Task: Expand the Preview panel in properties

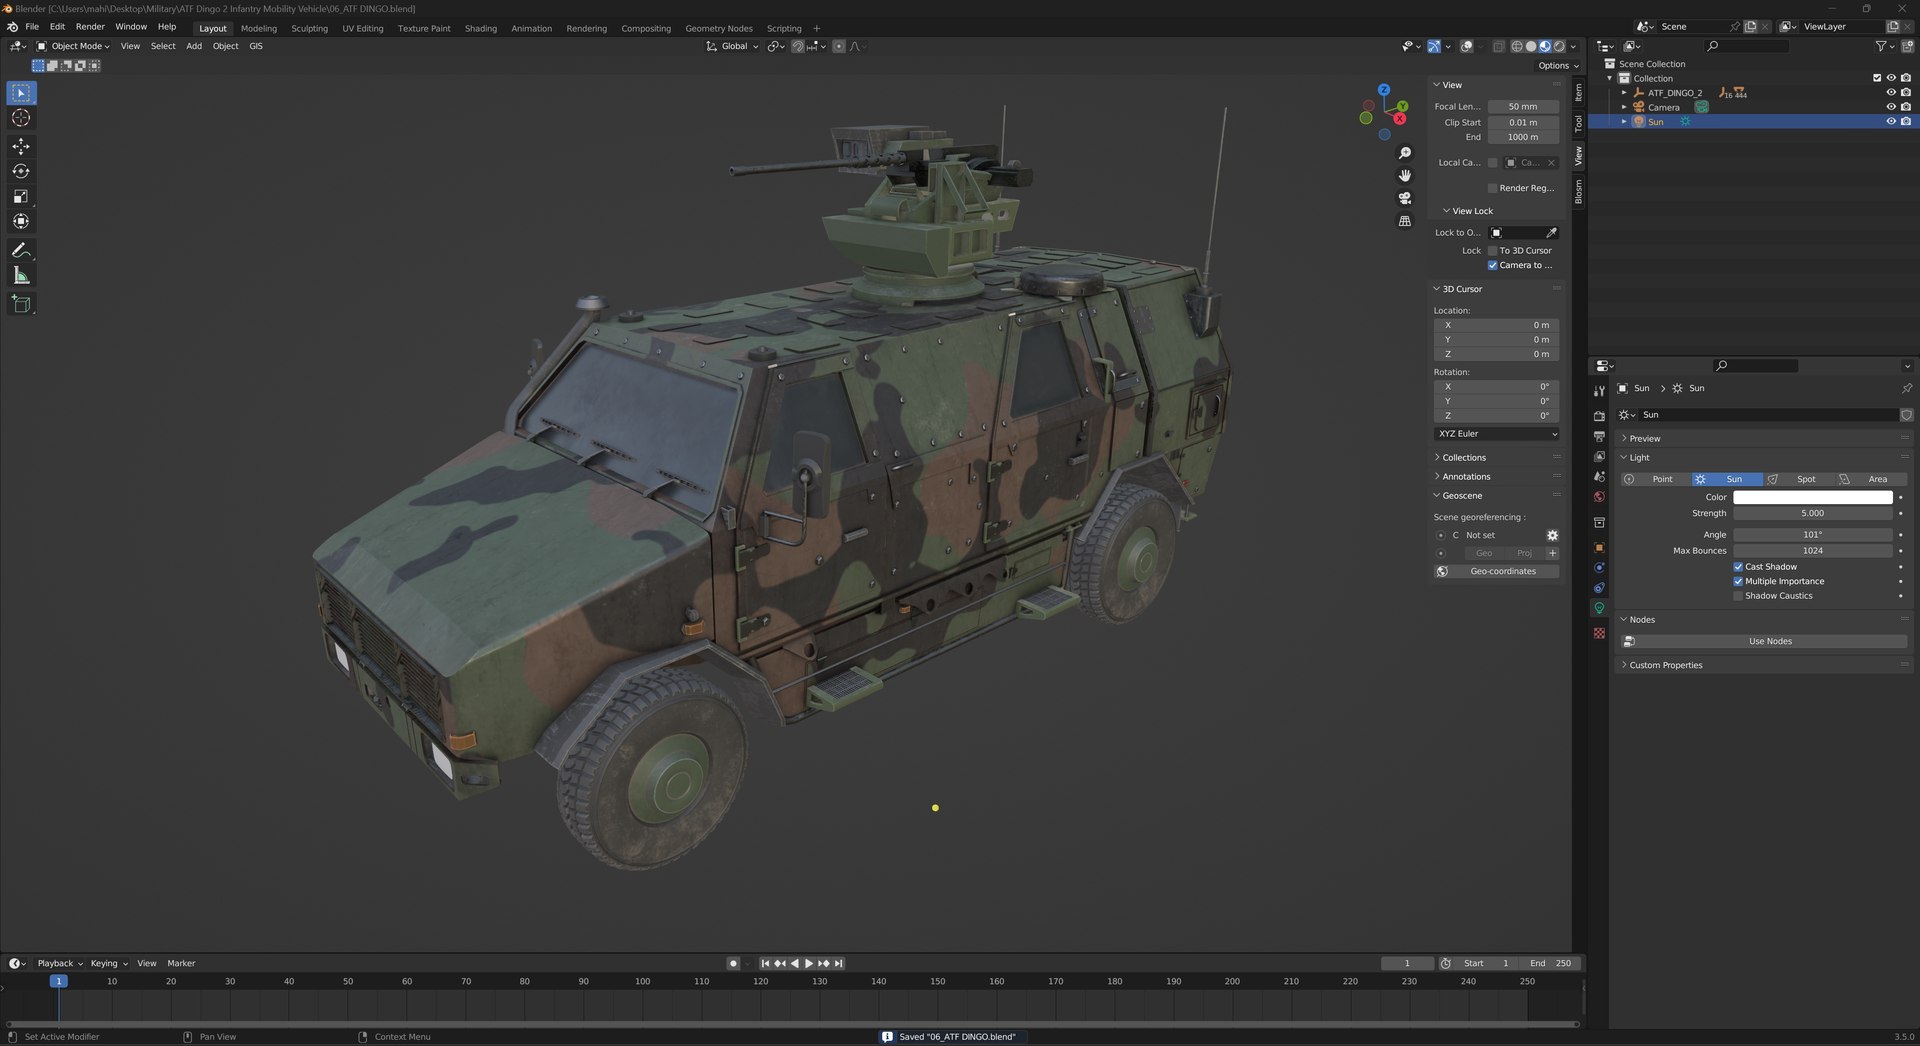Action: pos(1644,439)
